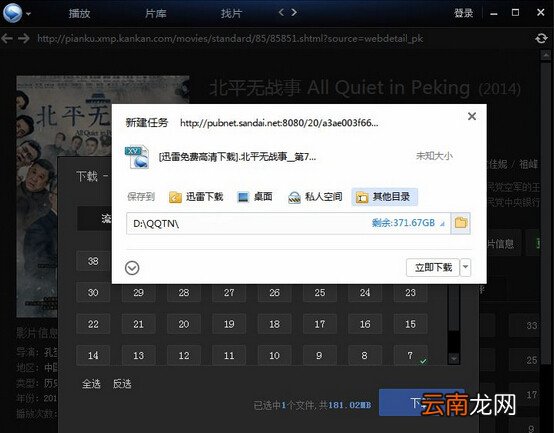Select episode 27 in the download list
The width and height of the screenshot is (554, 433).
coord(229,292)
